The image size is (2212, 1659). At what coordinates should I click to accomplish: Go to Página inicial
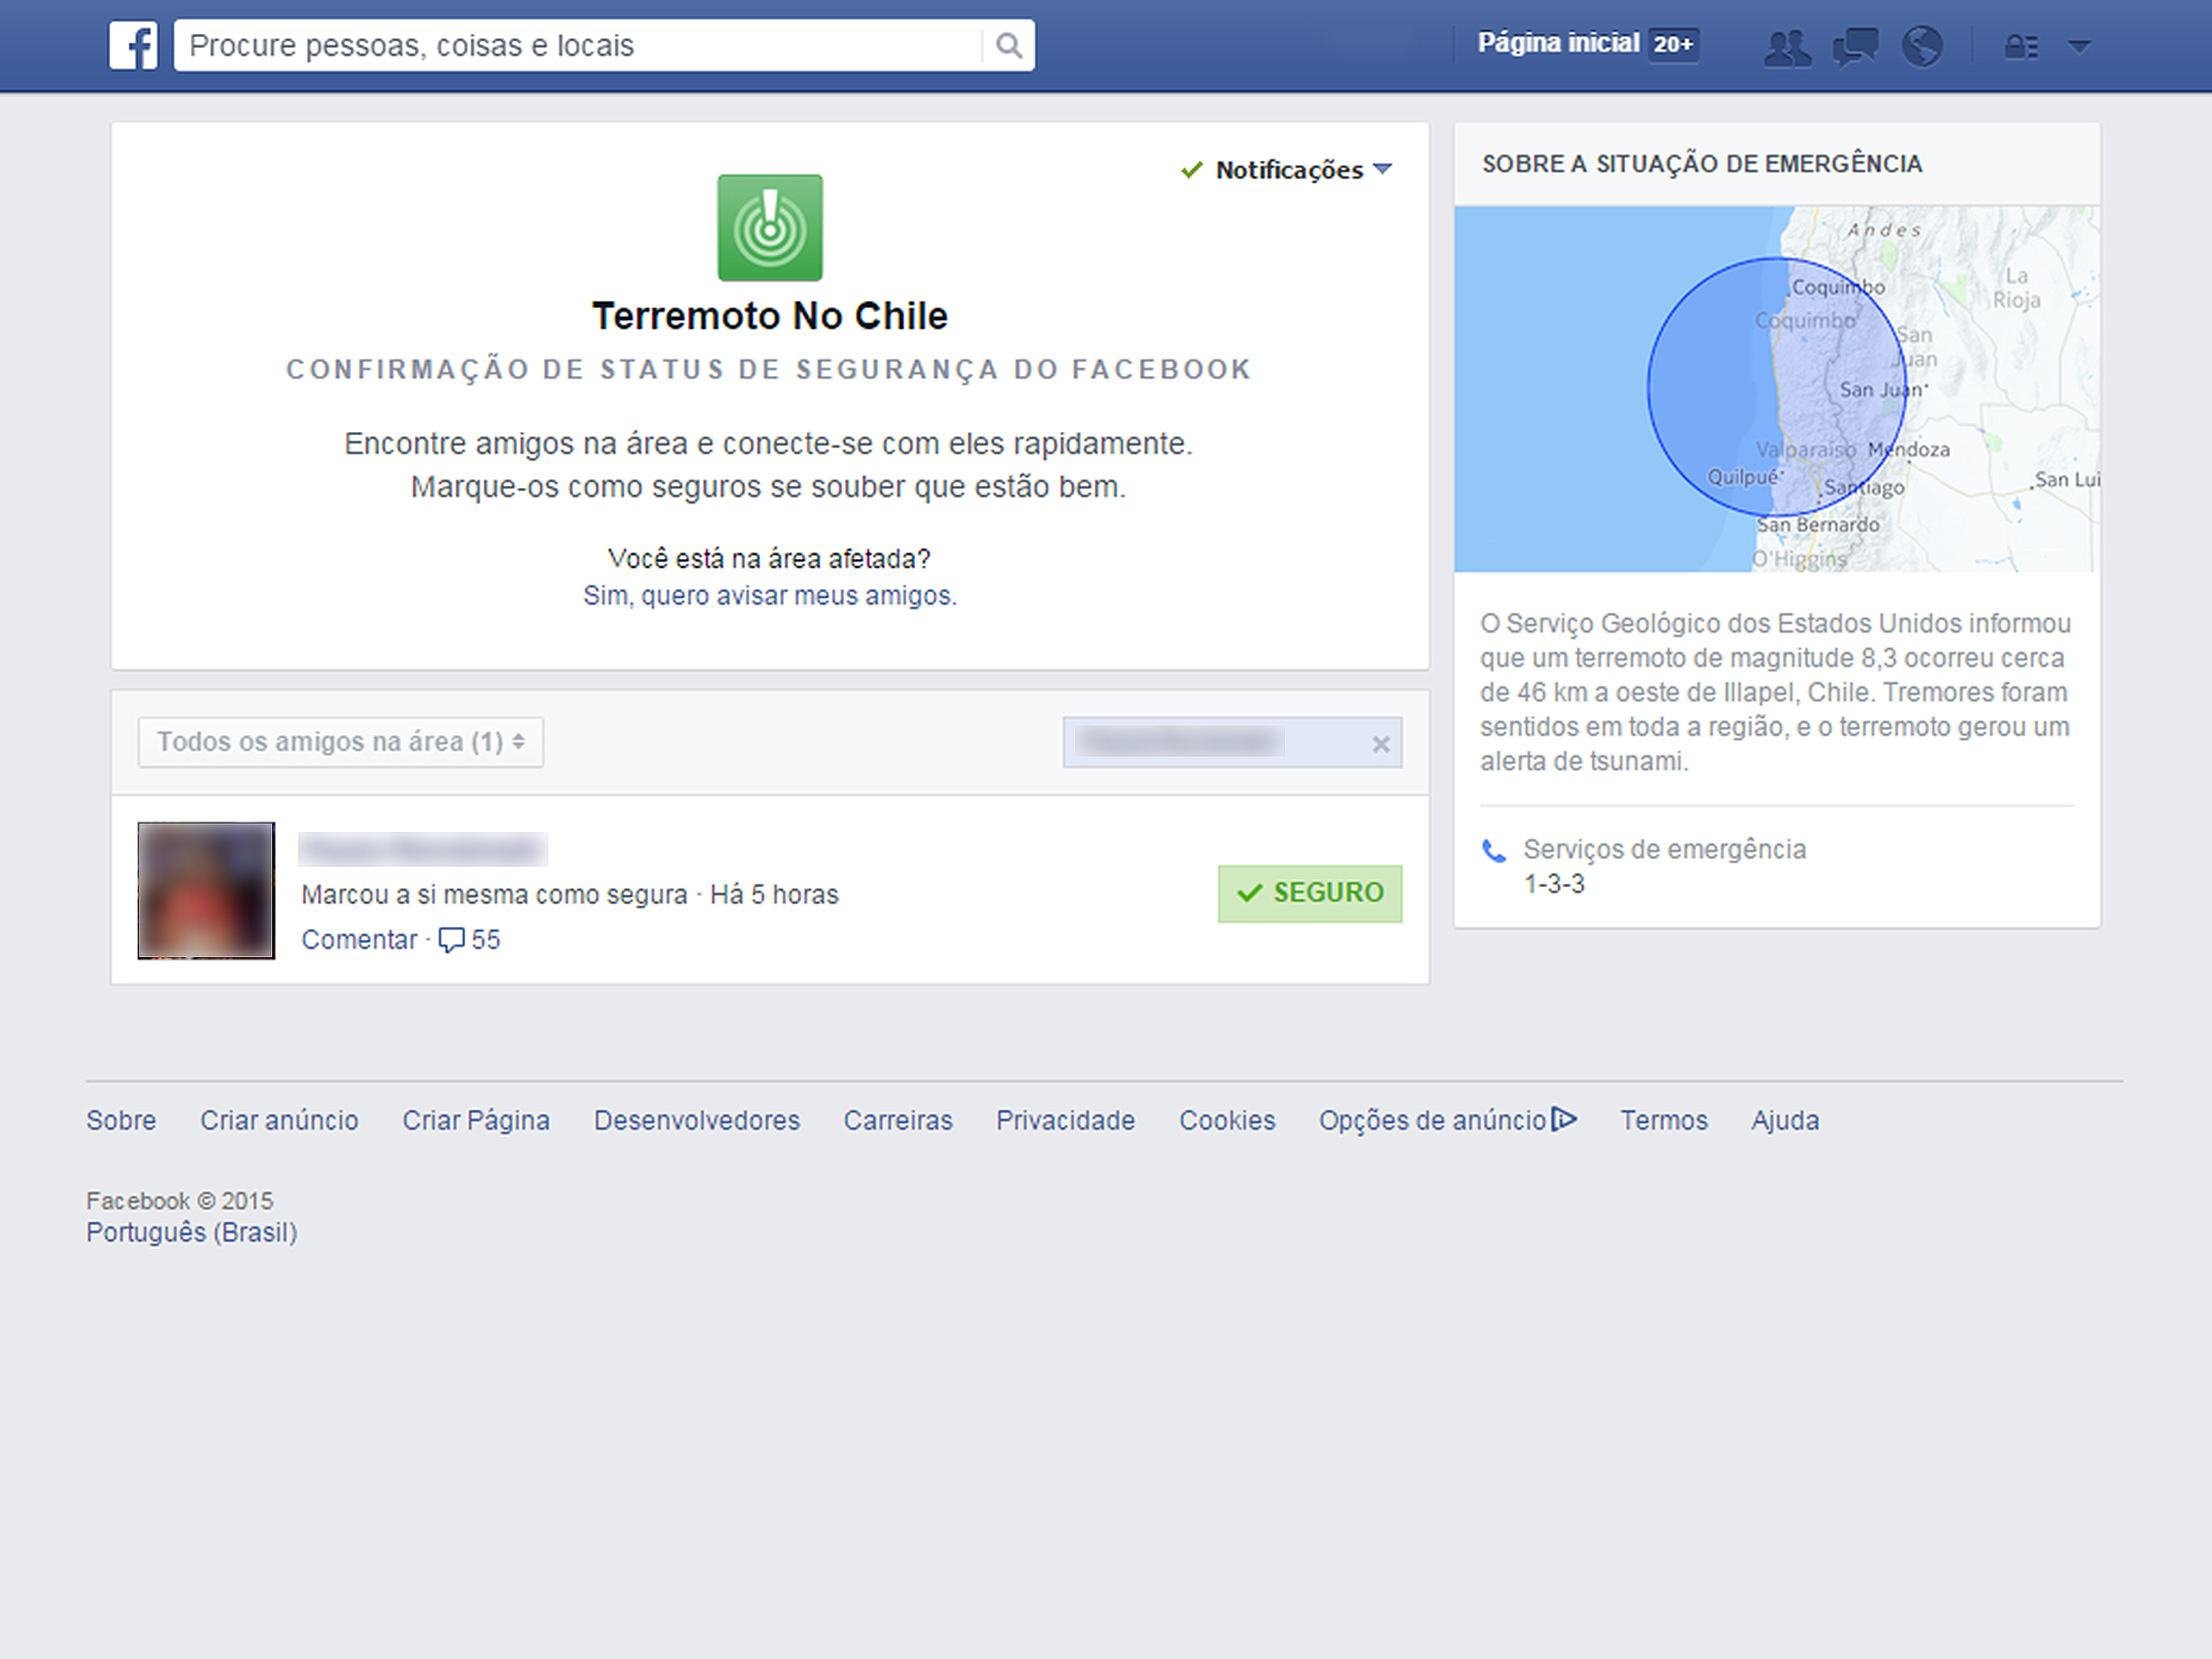pyautogui.click(x=1558, y=43)
